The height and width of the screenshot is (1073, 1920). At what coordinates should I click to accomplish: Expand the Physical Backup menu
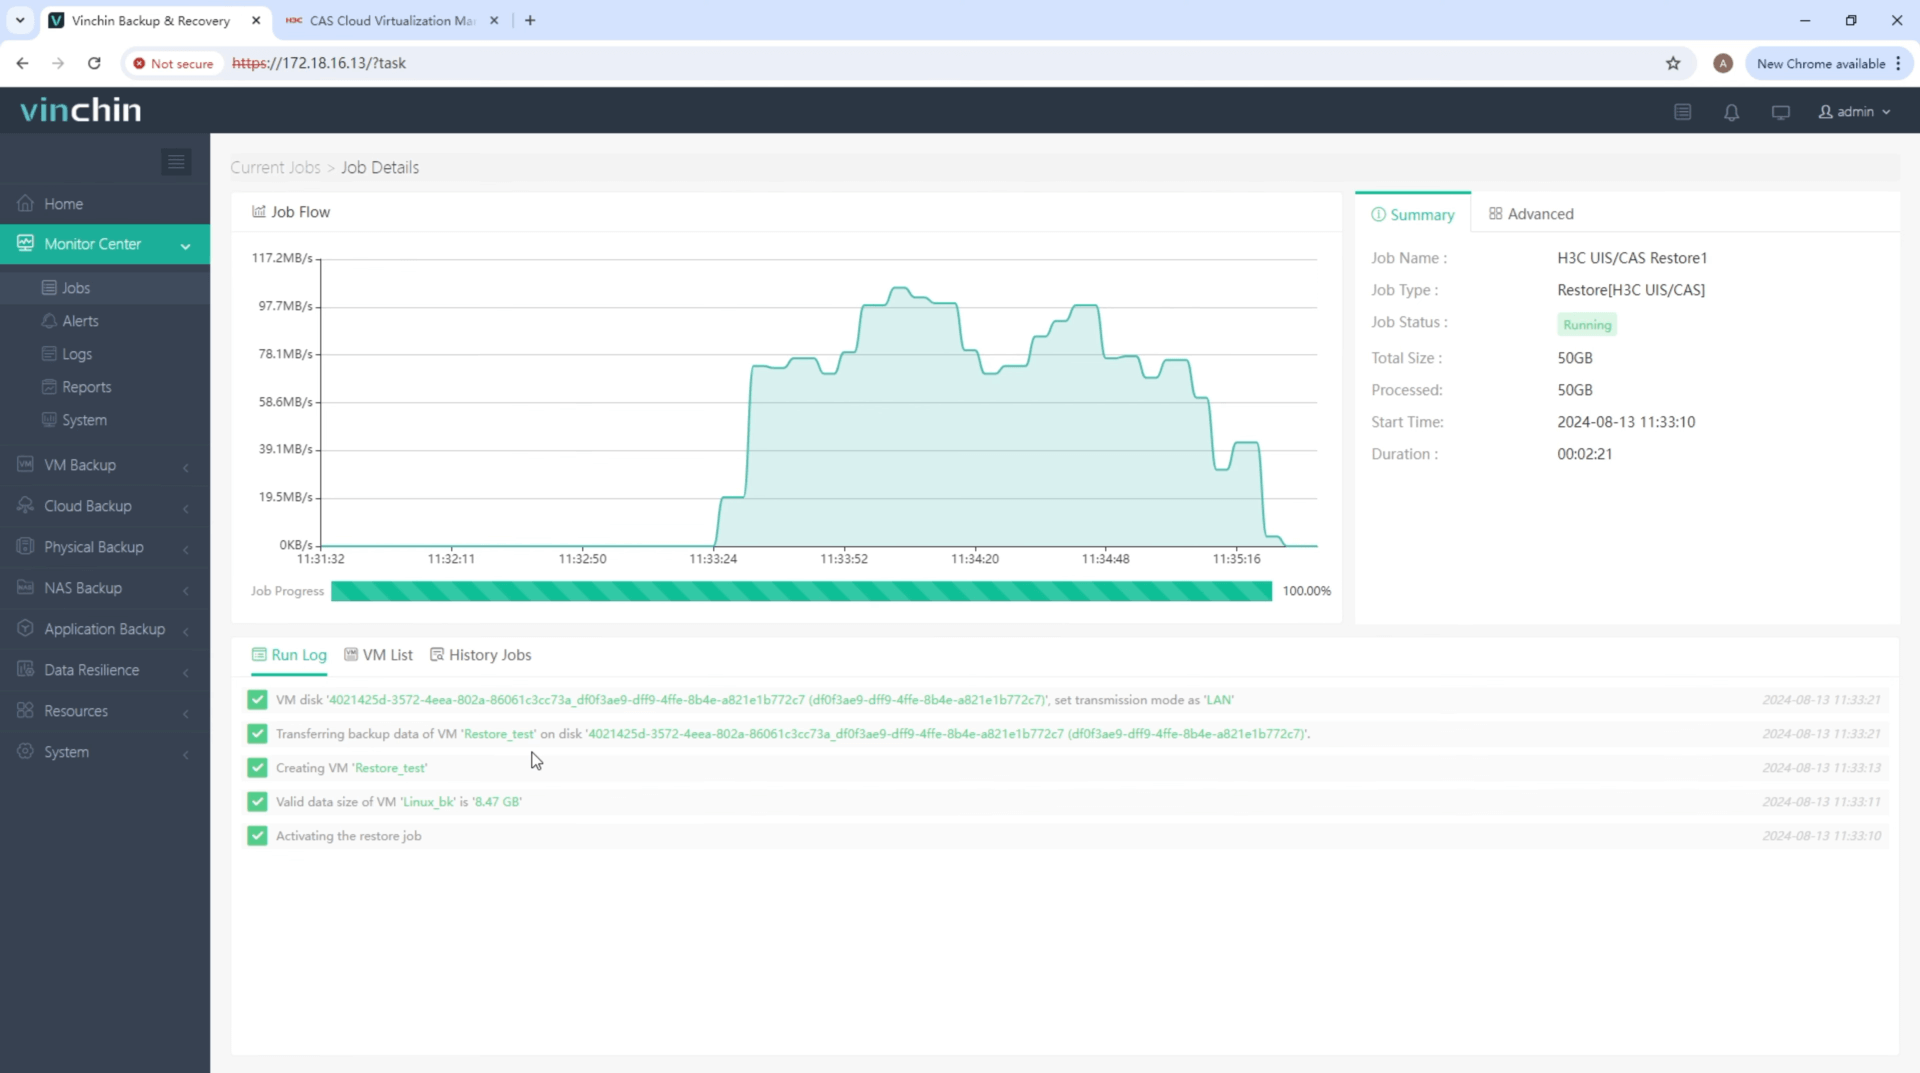click(105, 547)
